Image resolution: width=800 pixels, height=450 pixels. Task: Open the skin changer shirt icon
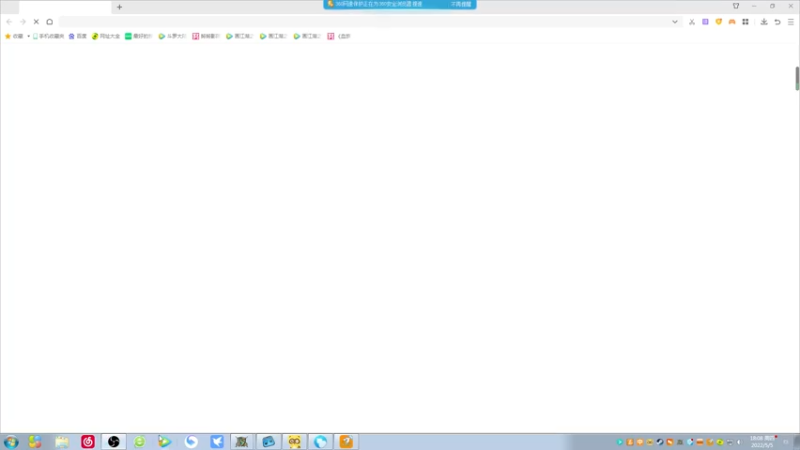coord(736,6)
